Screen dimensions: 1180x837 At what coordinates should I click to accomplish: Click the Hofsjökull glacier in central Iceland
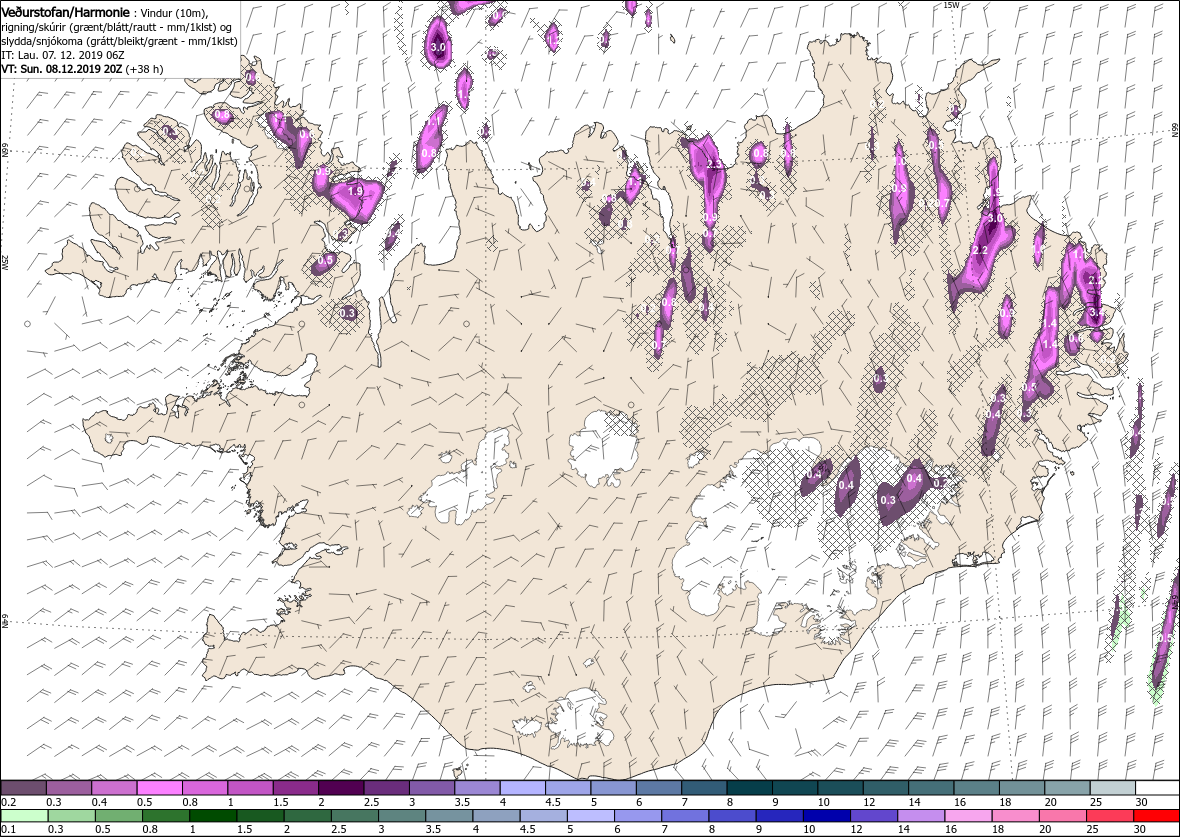coord(604,448)
